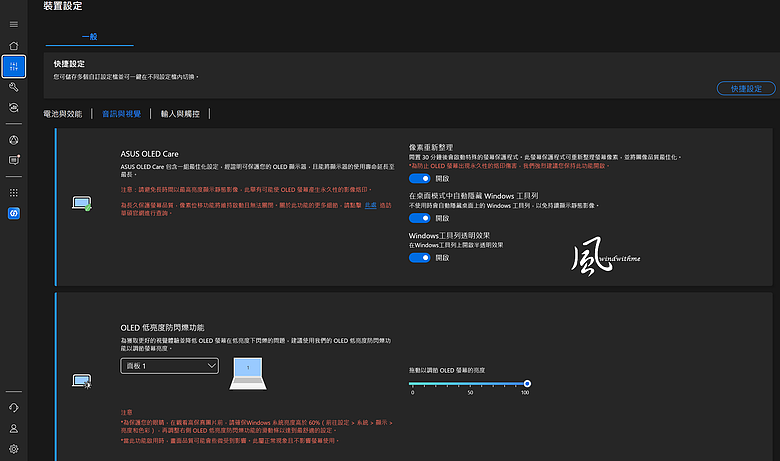Select the 音訊與視覺 tab
Screen dimensions: 780x461
pos(121,114)
